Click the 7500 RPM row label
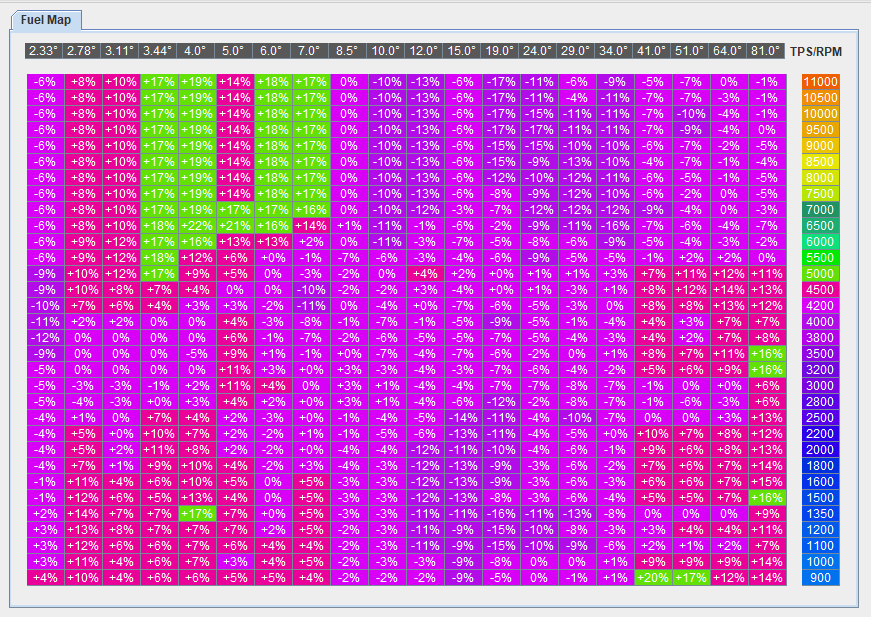The width and height of the screenshot is (871, 617). tap(820, 194)
